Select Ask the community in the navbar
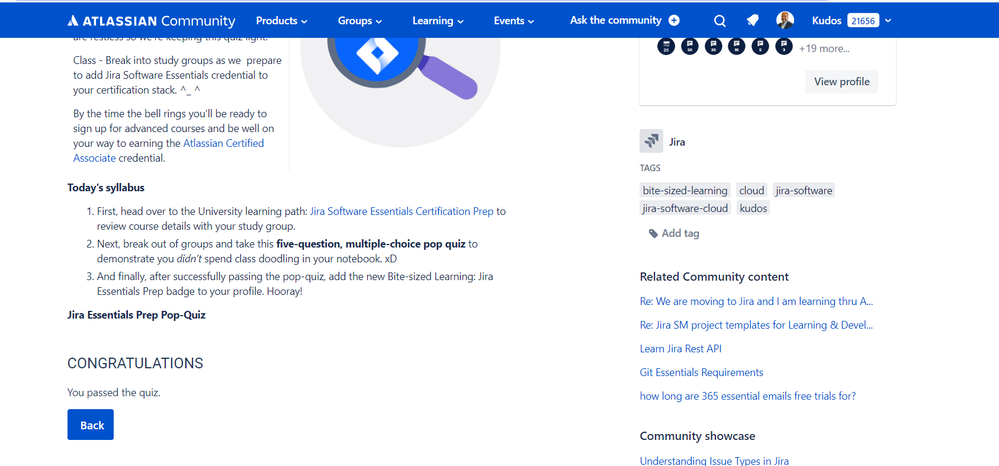999x466 pixels. pyautogui.click(x=615, y=20)
